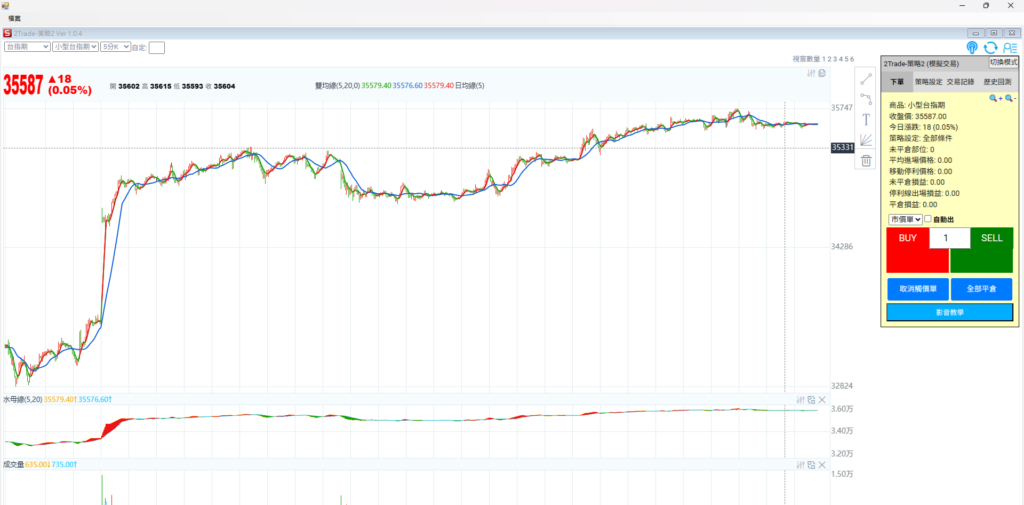1024x505 pixels.
Task: Zoom in with the magnifier plus icon
Action: click(x=995, y=98)
